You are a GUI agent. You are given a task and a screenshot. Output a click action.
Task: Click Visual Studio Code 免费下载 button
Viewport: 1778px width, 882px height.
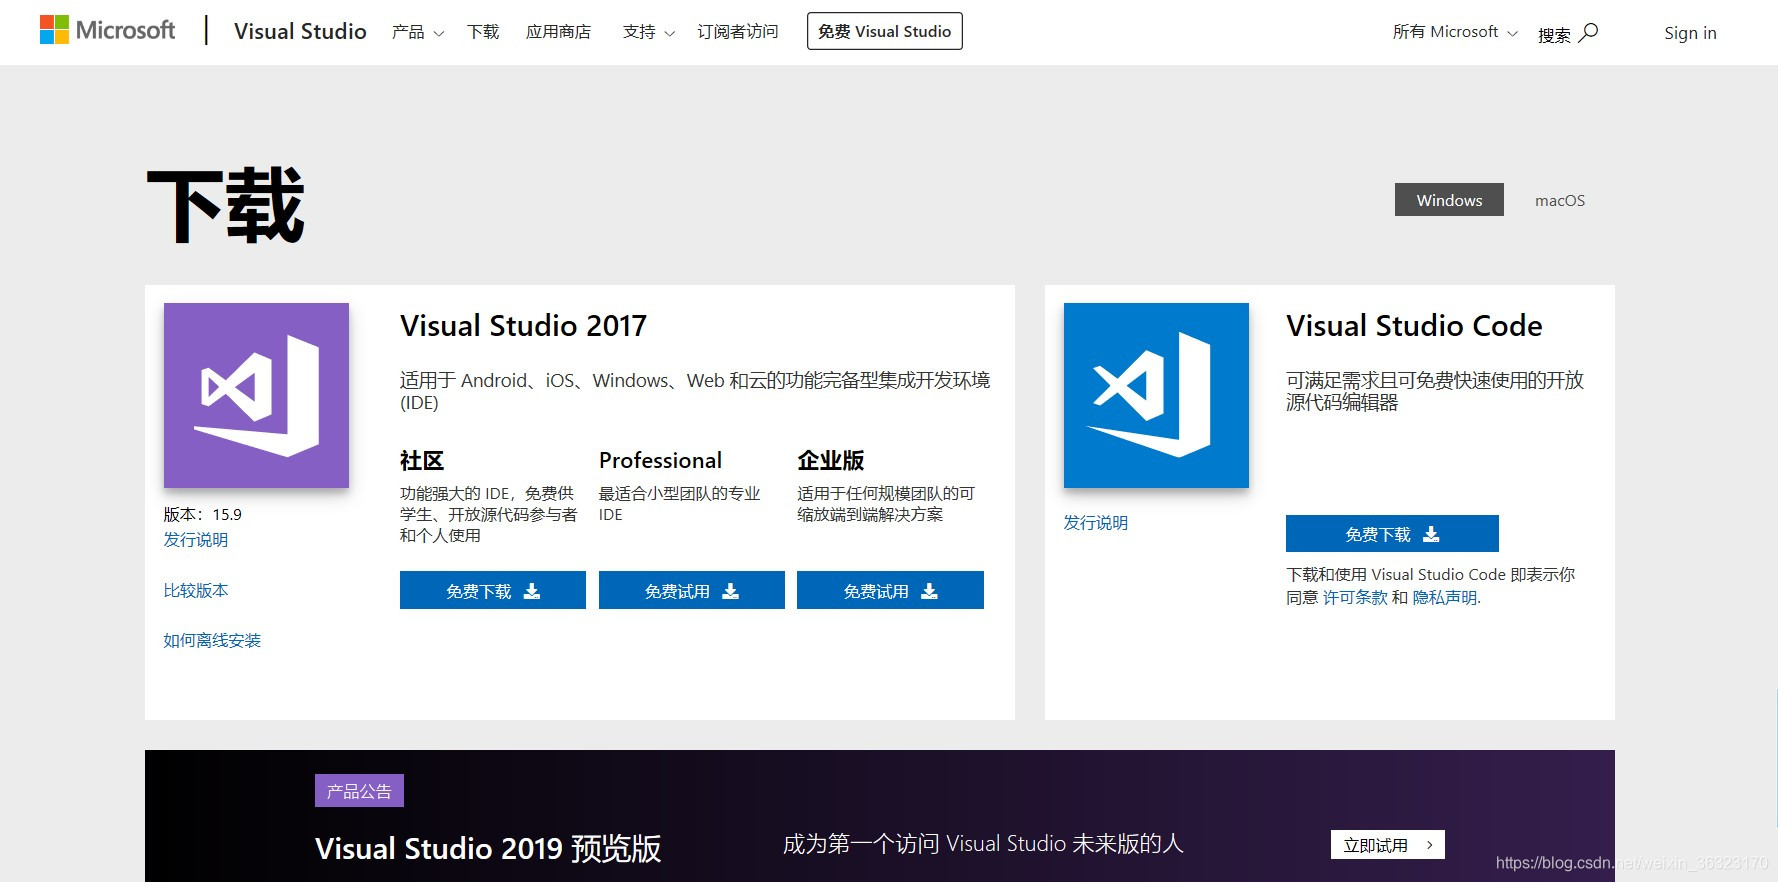(1392, 534)
